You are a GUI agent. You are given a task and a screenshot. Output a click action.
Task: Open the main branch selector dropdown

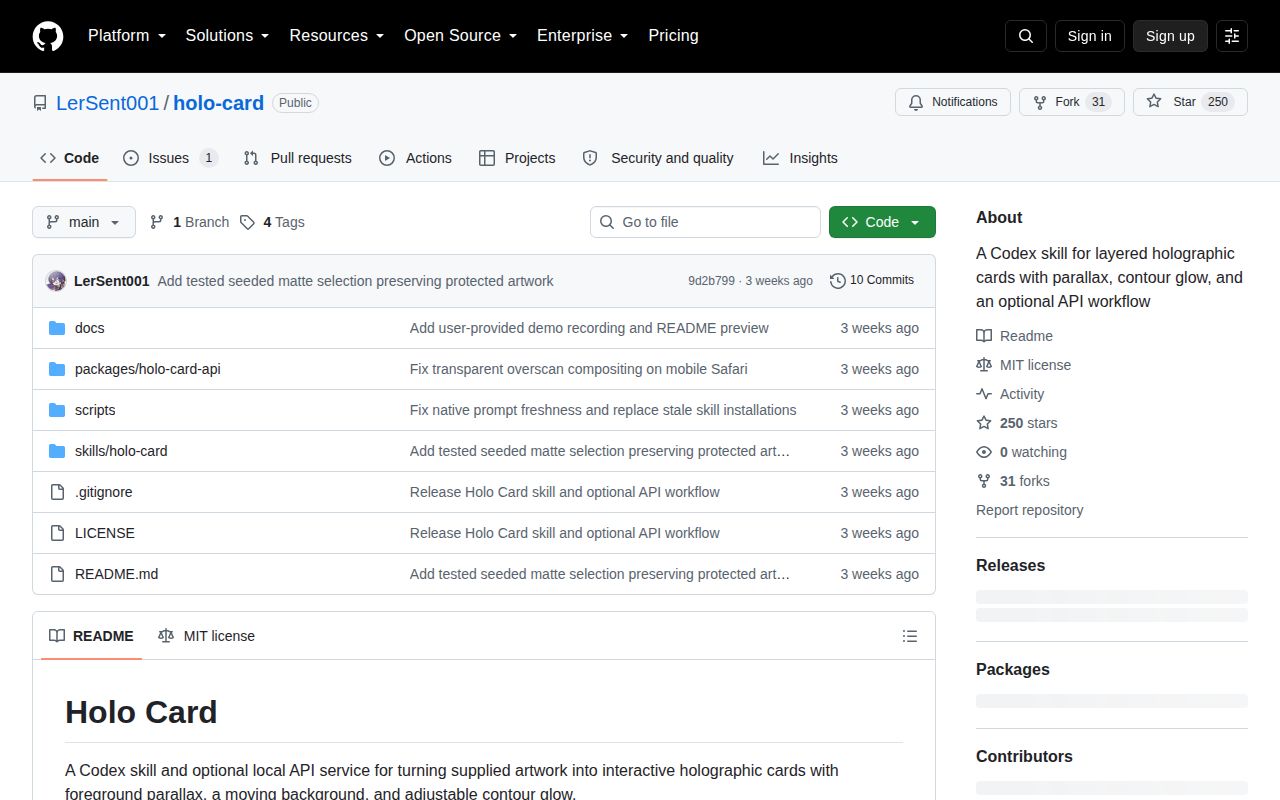(84, 222)
